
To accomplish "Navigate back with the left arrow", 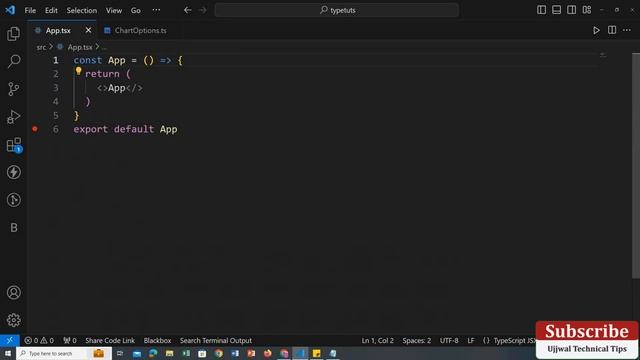I will pos(187,10).
